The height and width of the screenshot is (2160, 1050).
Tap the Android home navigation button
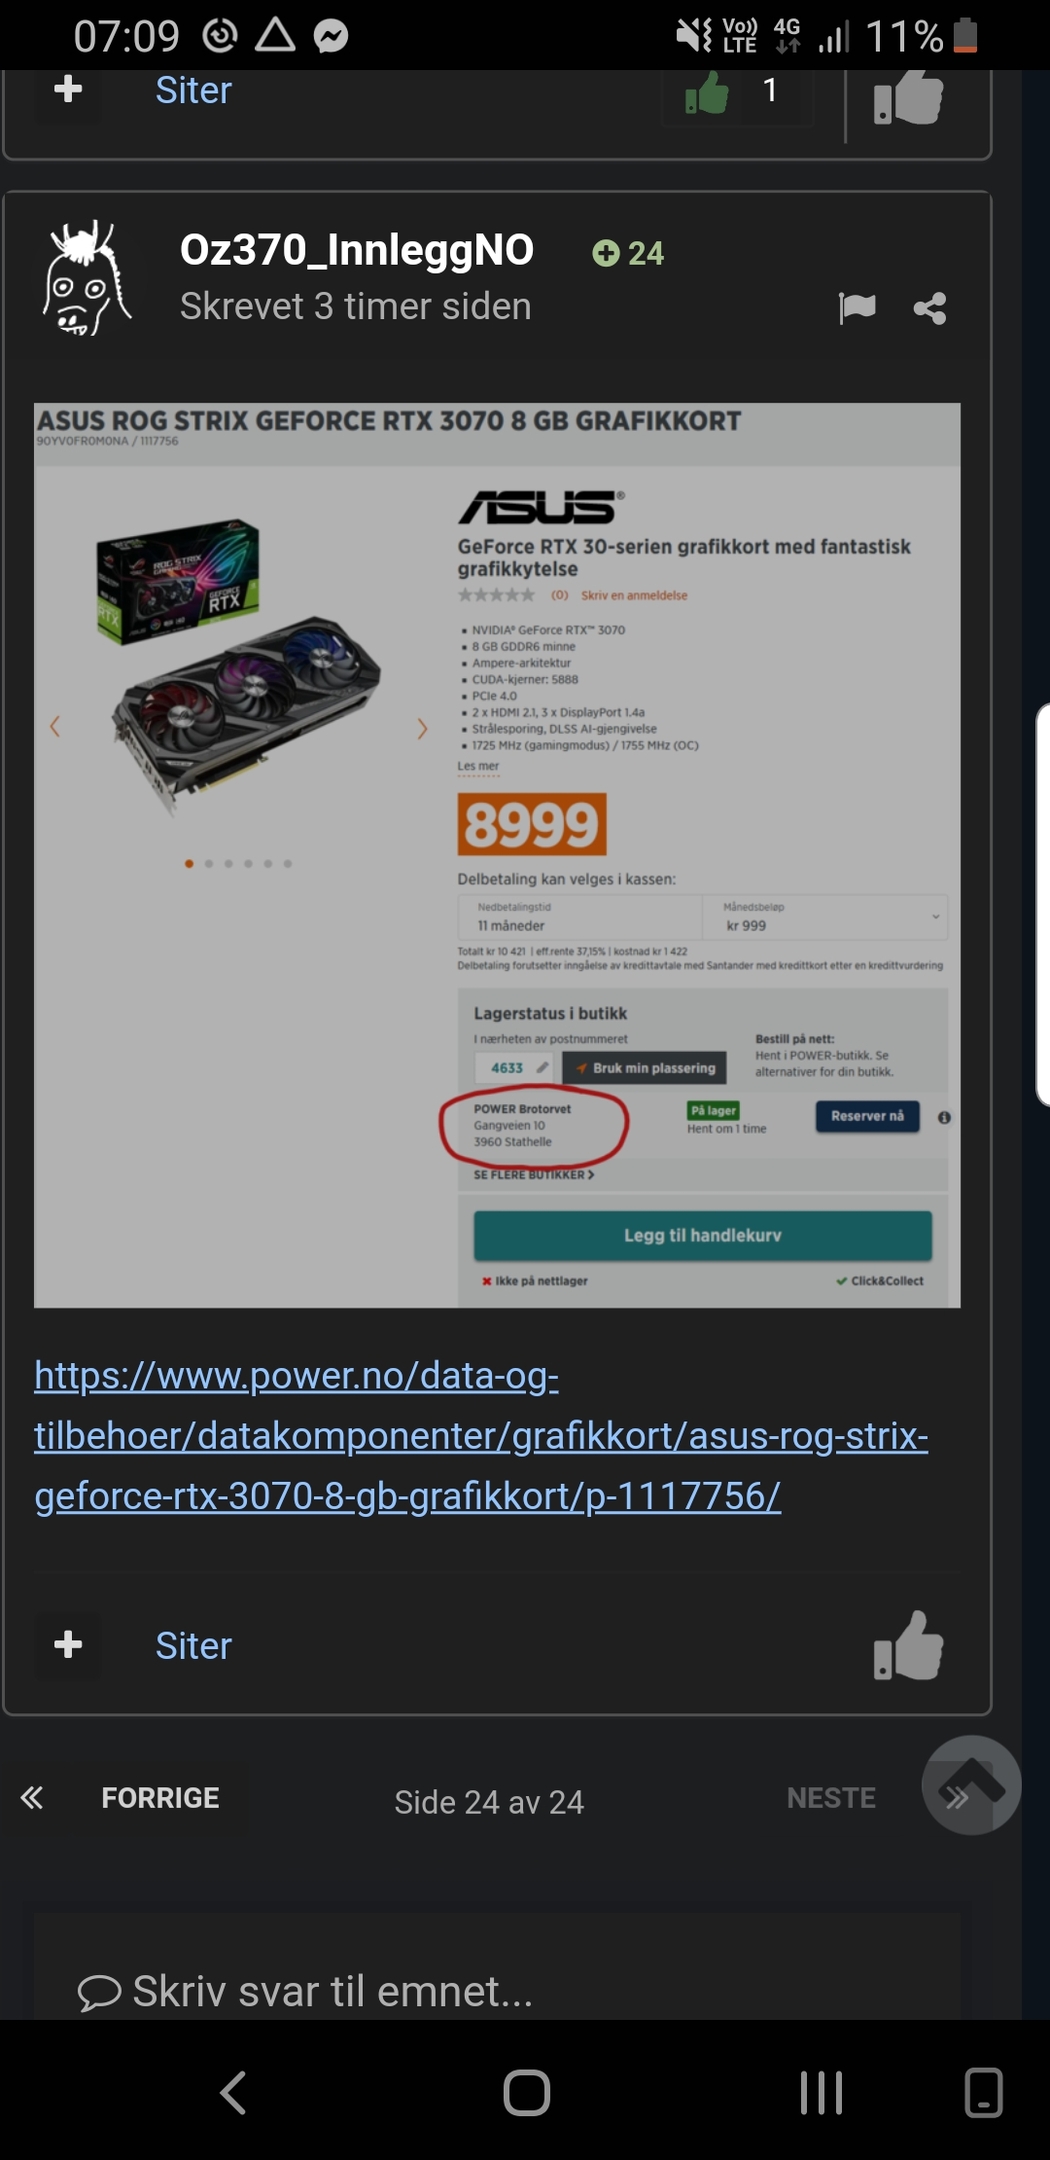[x=526, y=2092]
